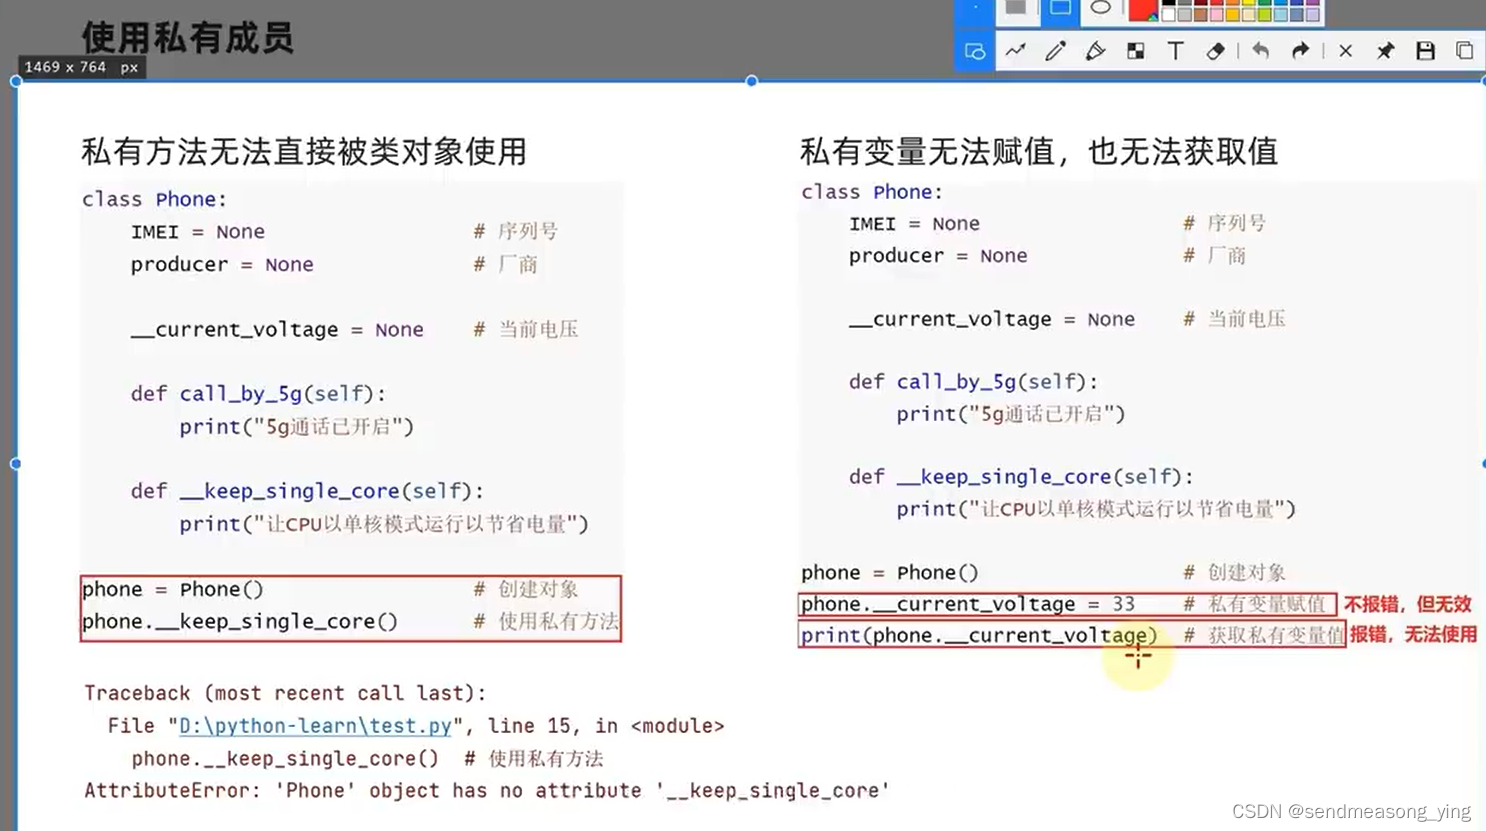Image resolution: width=1486 pixels, height=831 pixels.
Task: Save the screenshot to file
Action: 1425,50
